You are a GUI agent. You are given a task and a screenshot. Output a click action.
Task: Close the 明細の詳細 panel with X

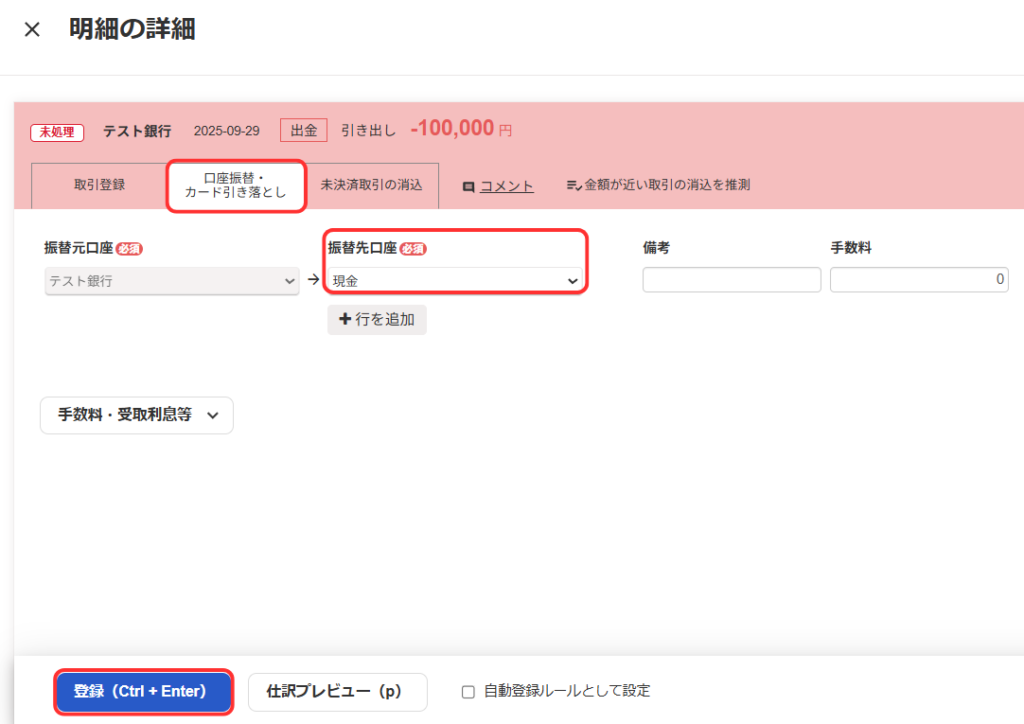[x=32, y=30]
